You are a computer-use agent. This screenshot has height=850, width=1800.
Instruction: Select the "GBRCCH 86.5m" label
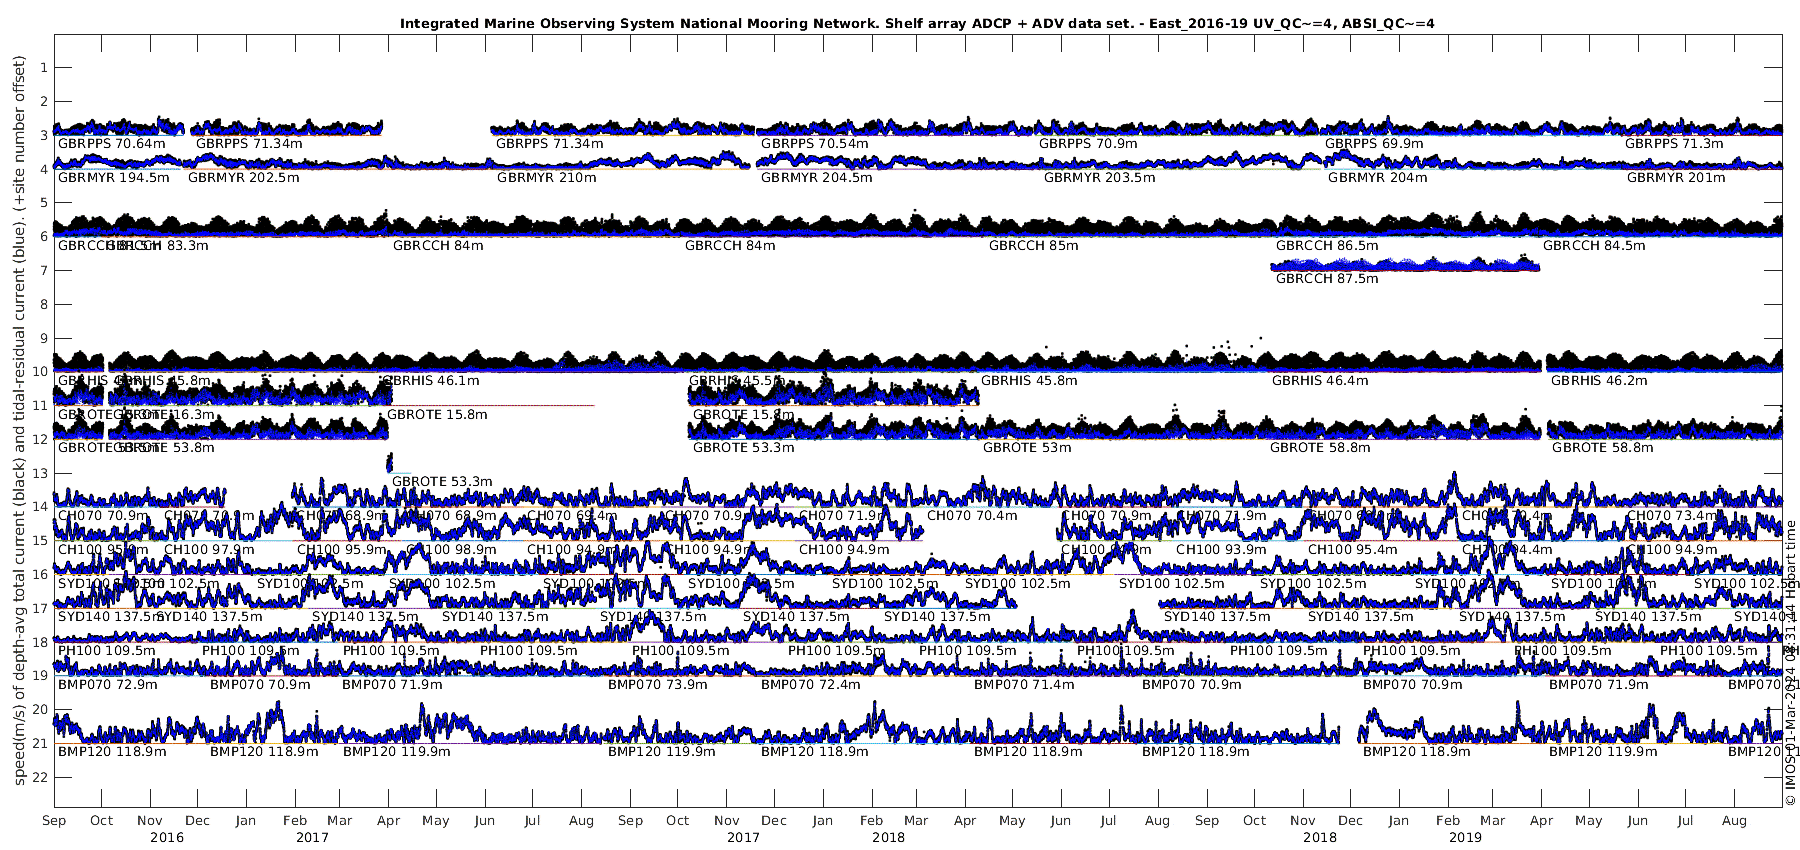1327,246
